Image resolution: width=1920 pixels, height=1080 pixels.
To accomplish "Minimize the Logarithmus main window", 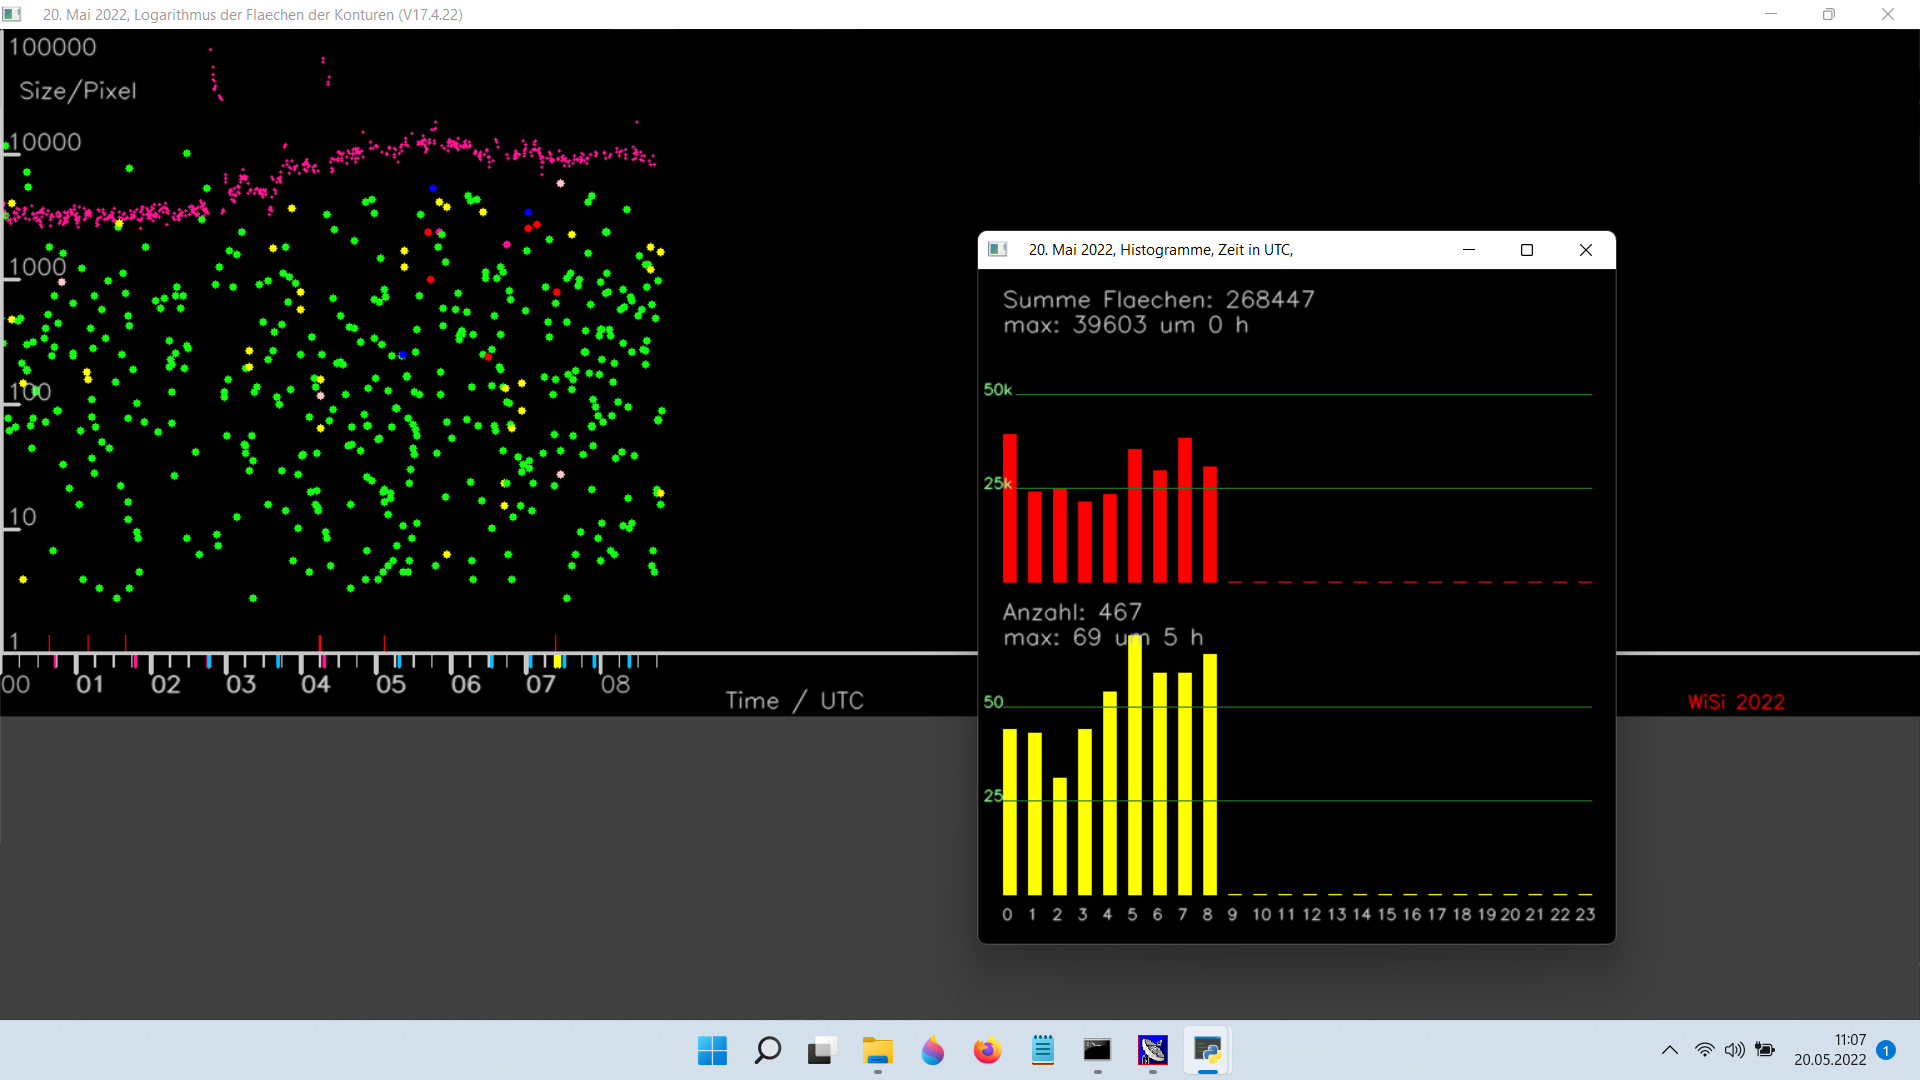I will click(1771, 14).
